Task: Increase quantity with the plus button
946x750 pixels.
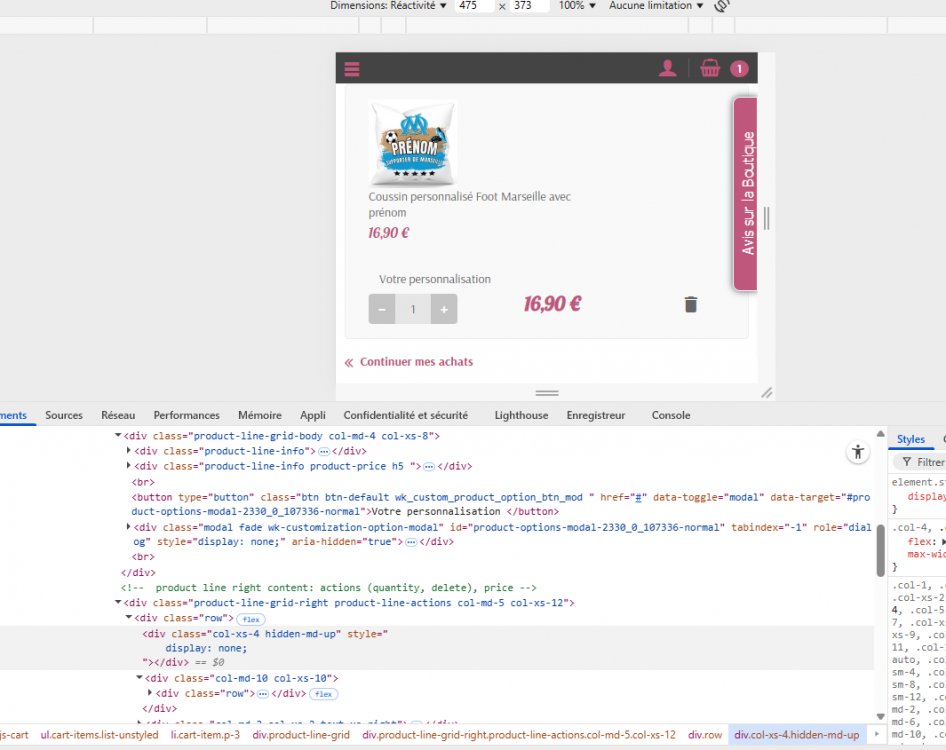Action: [x=444, y=309]
